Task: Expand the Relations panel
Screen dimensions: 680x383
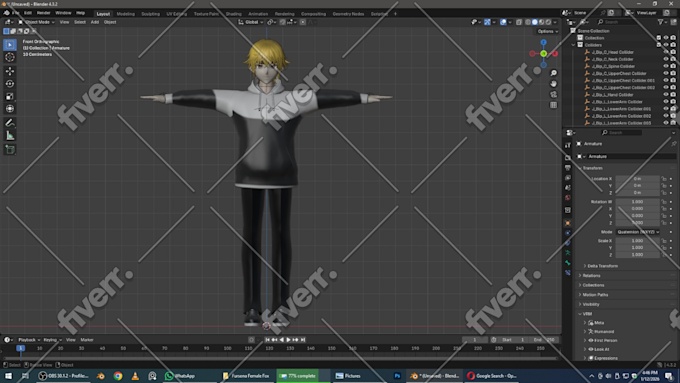Action: (x=591, y=275)
